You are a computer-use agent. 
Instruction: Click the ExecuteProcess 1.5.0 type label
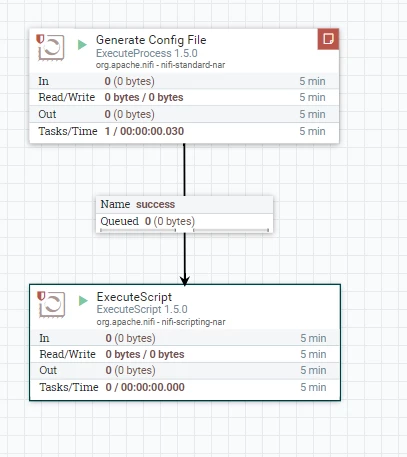pyautogui.click(x=147, y=53)
